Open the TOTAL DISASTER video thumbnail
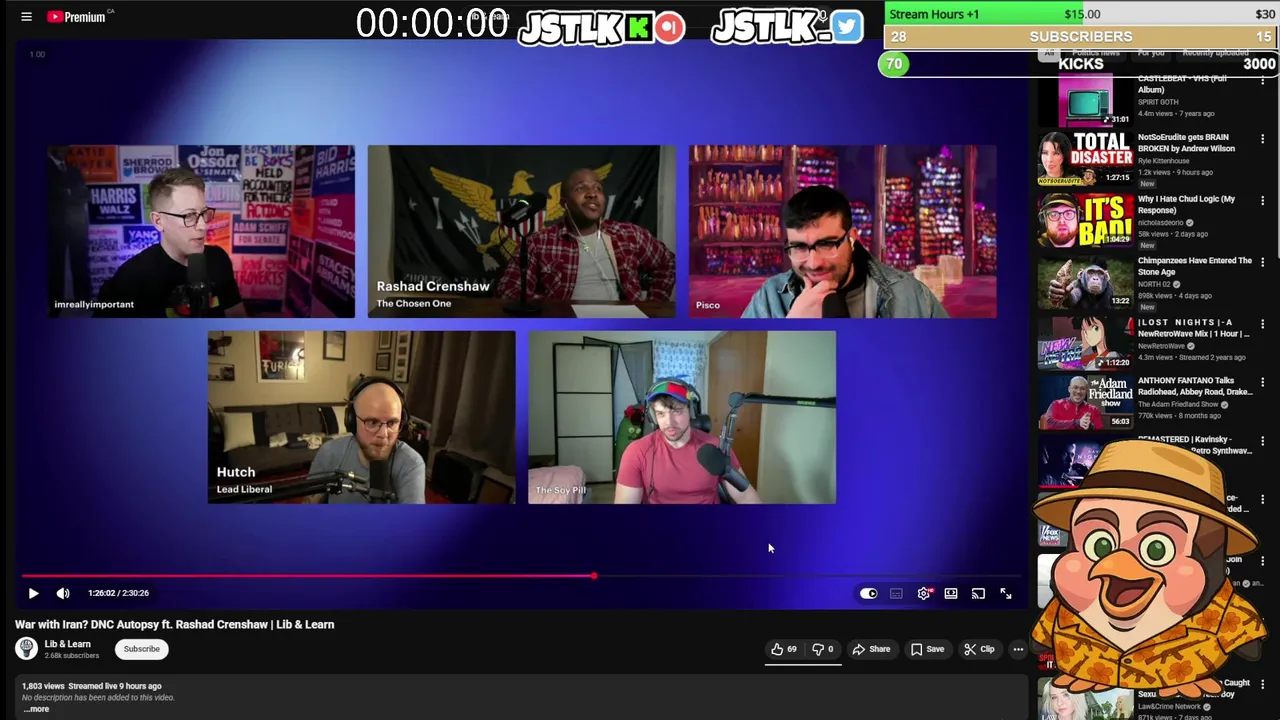The width and height of the screenshot is (1280, 720). pyautogui.click(x=1085, y=158)
